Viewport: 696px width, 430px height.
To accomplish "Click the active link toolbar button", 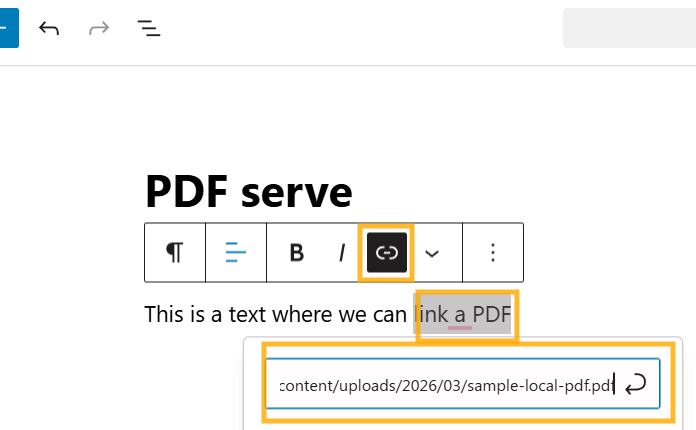I will (386, 253).
